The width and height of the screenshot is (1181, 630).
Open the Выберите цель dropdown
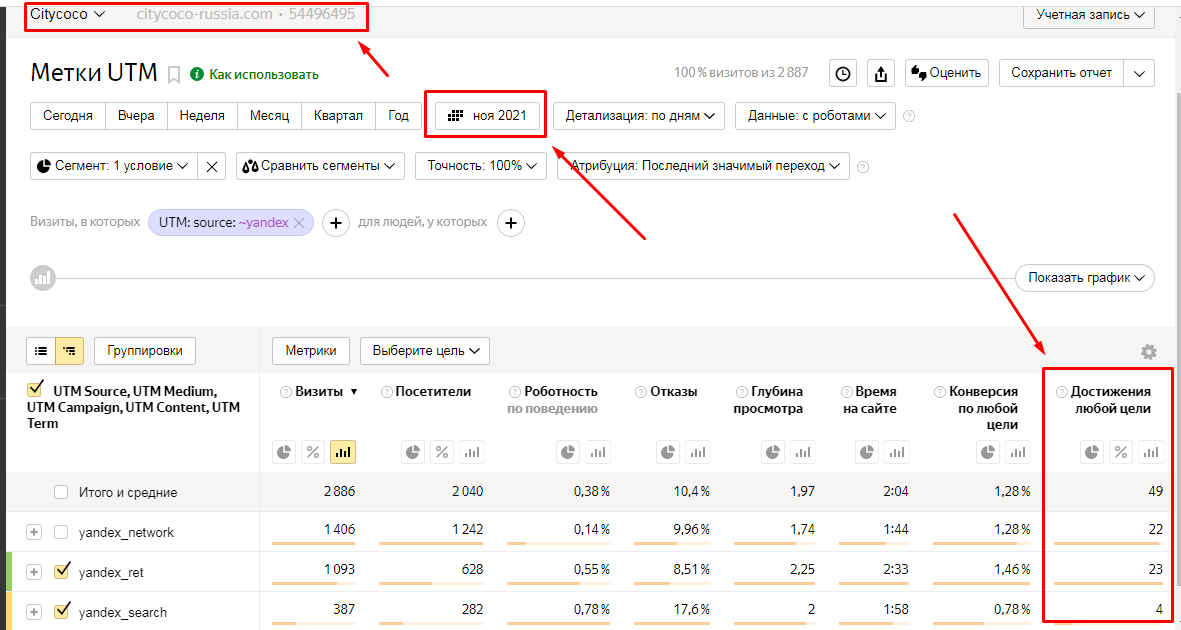coord(425,351)
